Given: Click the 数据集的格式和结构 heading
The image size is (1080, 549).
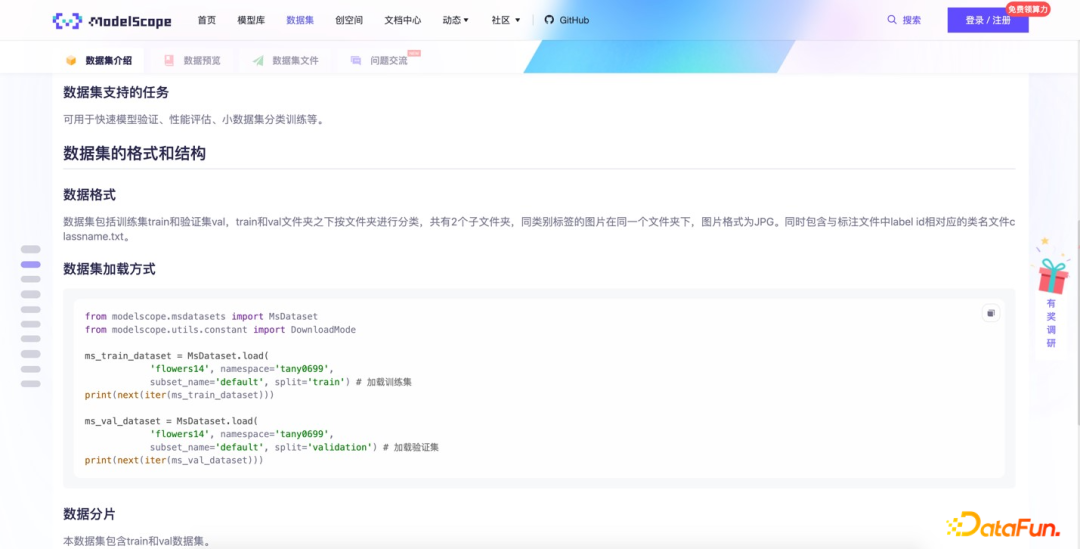Looking at the screenshot, I should [134, 153].
